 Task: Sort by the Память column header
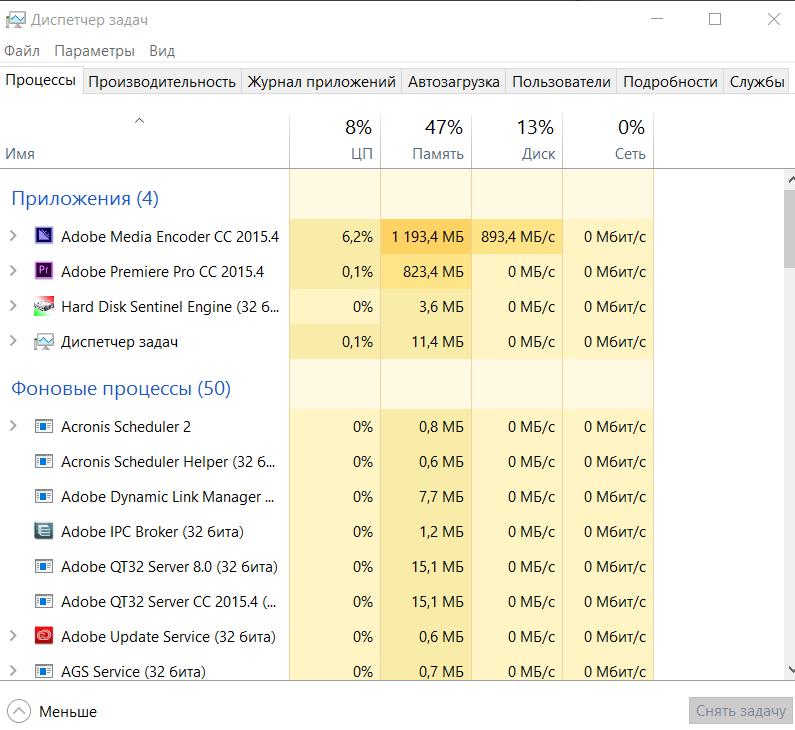(x=426, y=141)
